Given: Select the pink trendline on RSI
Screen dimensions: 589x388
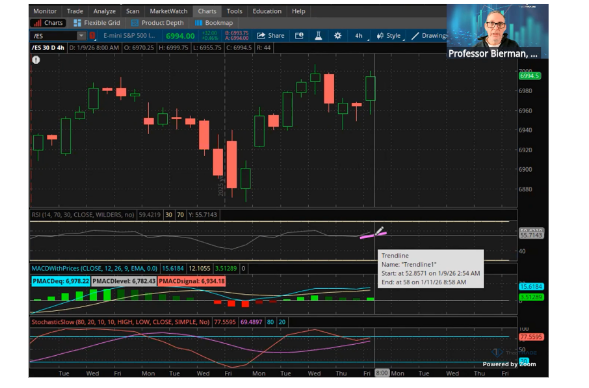Looking at the screenshot, I should [x=373, y=236].
